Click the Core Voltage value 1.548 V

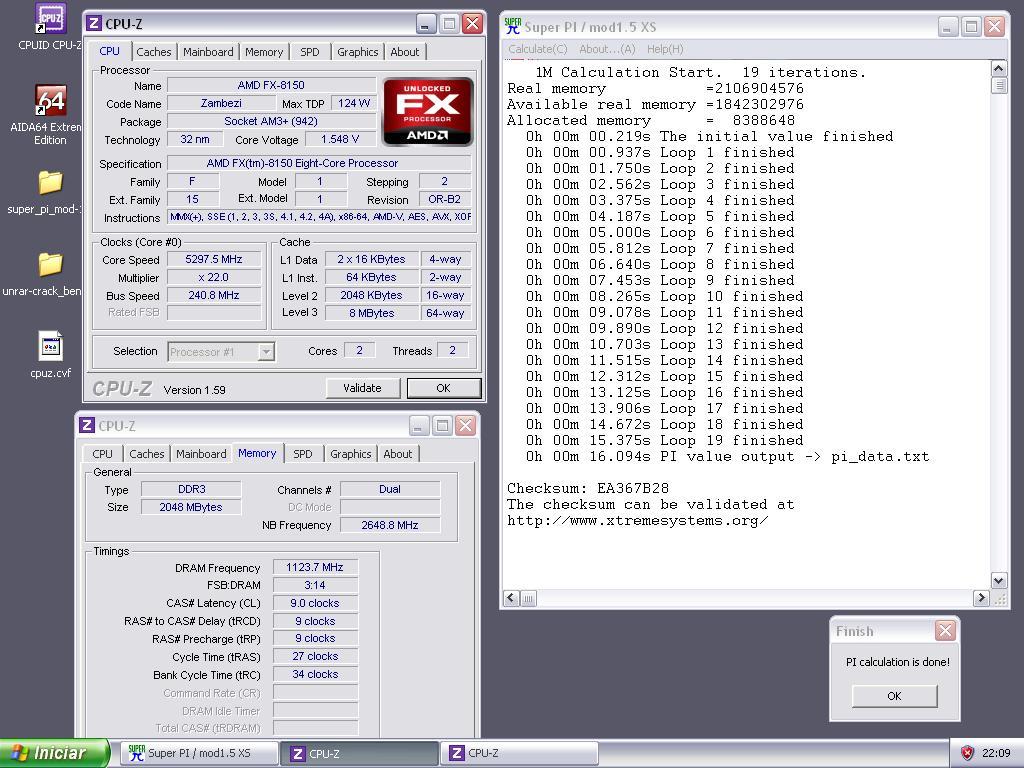(x=340, y=139)
